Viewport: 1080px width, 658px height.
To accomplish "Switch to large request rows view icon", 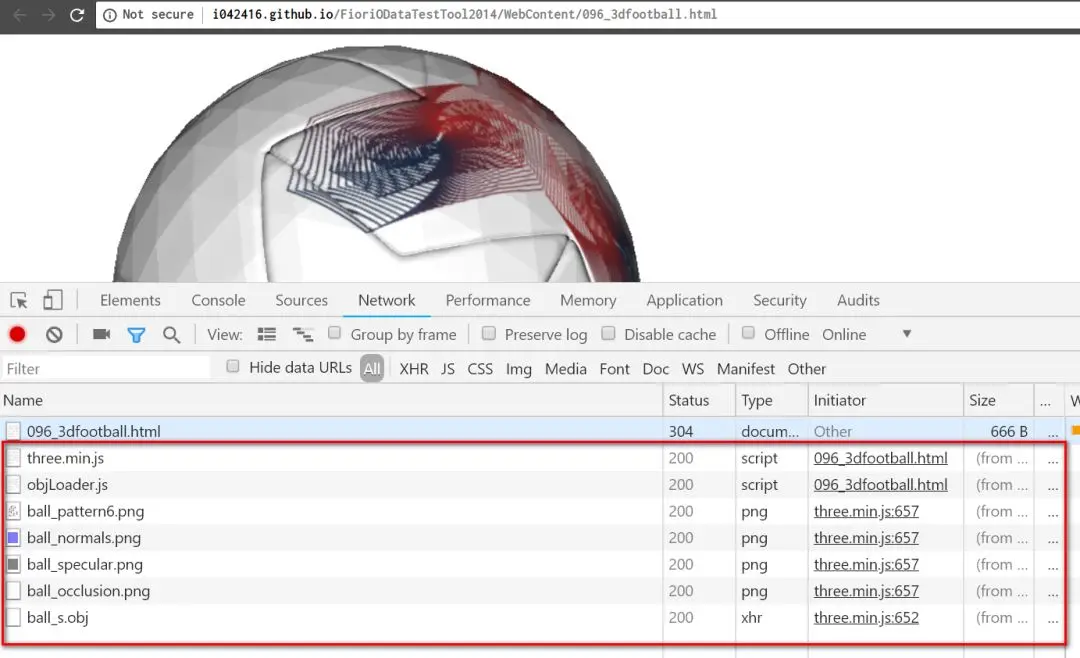I will (267, 334).
